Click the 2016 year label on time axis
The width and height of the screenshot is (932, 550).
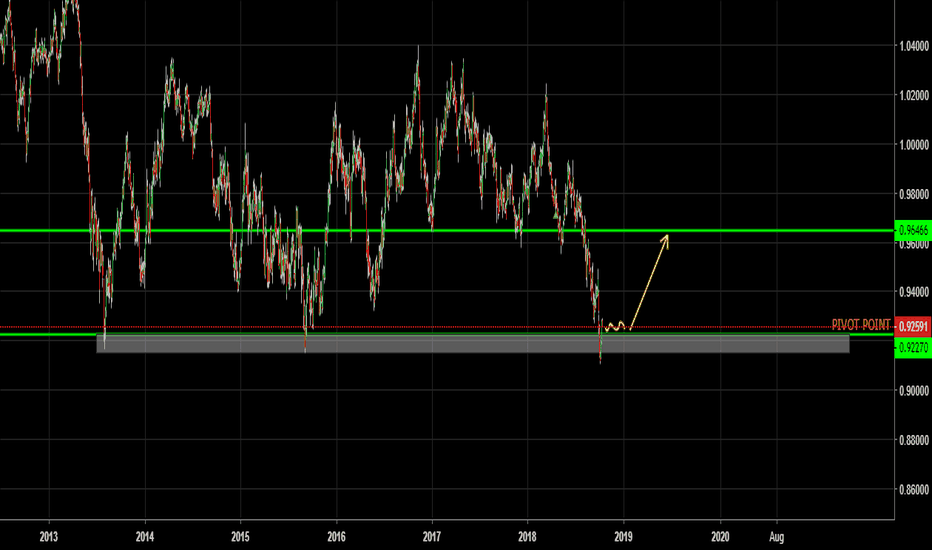336,536
